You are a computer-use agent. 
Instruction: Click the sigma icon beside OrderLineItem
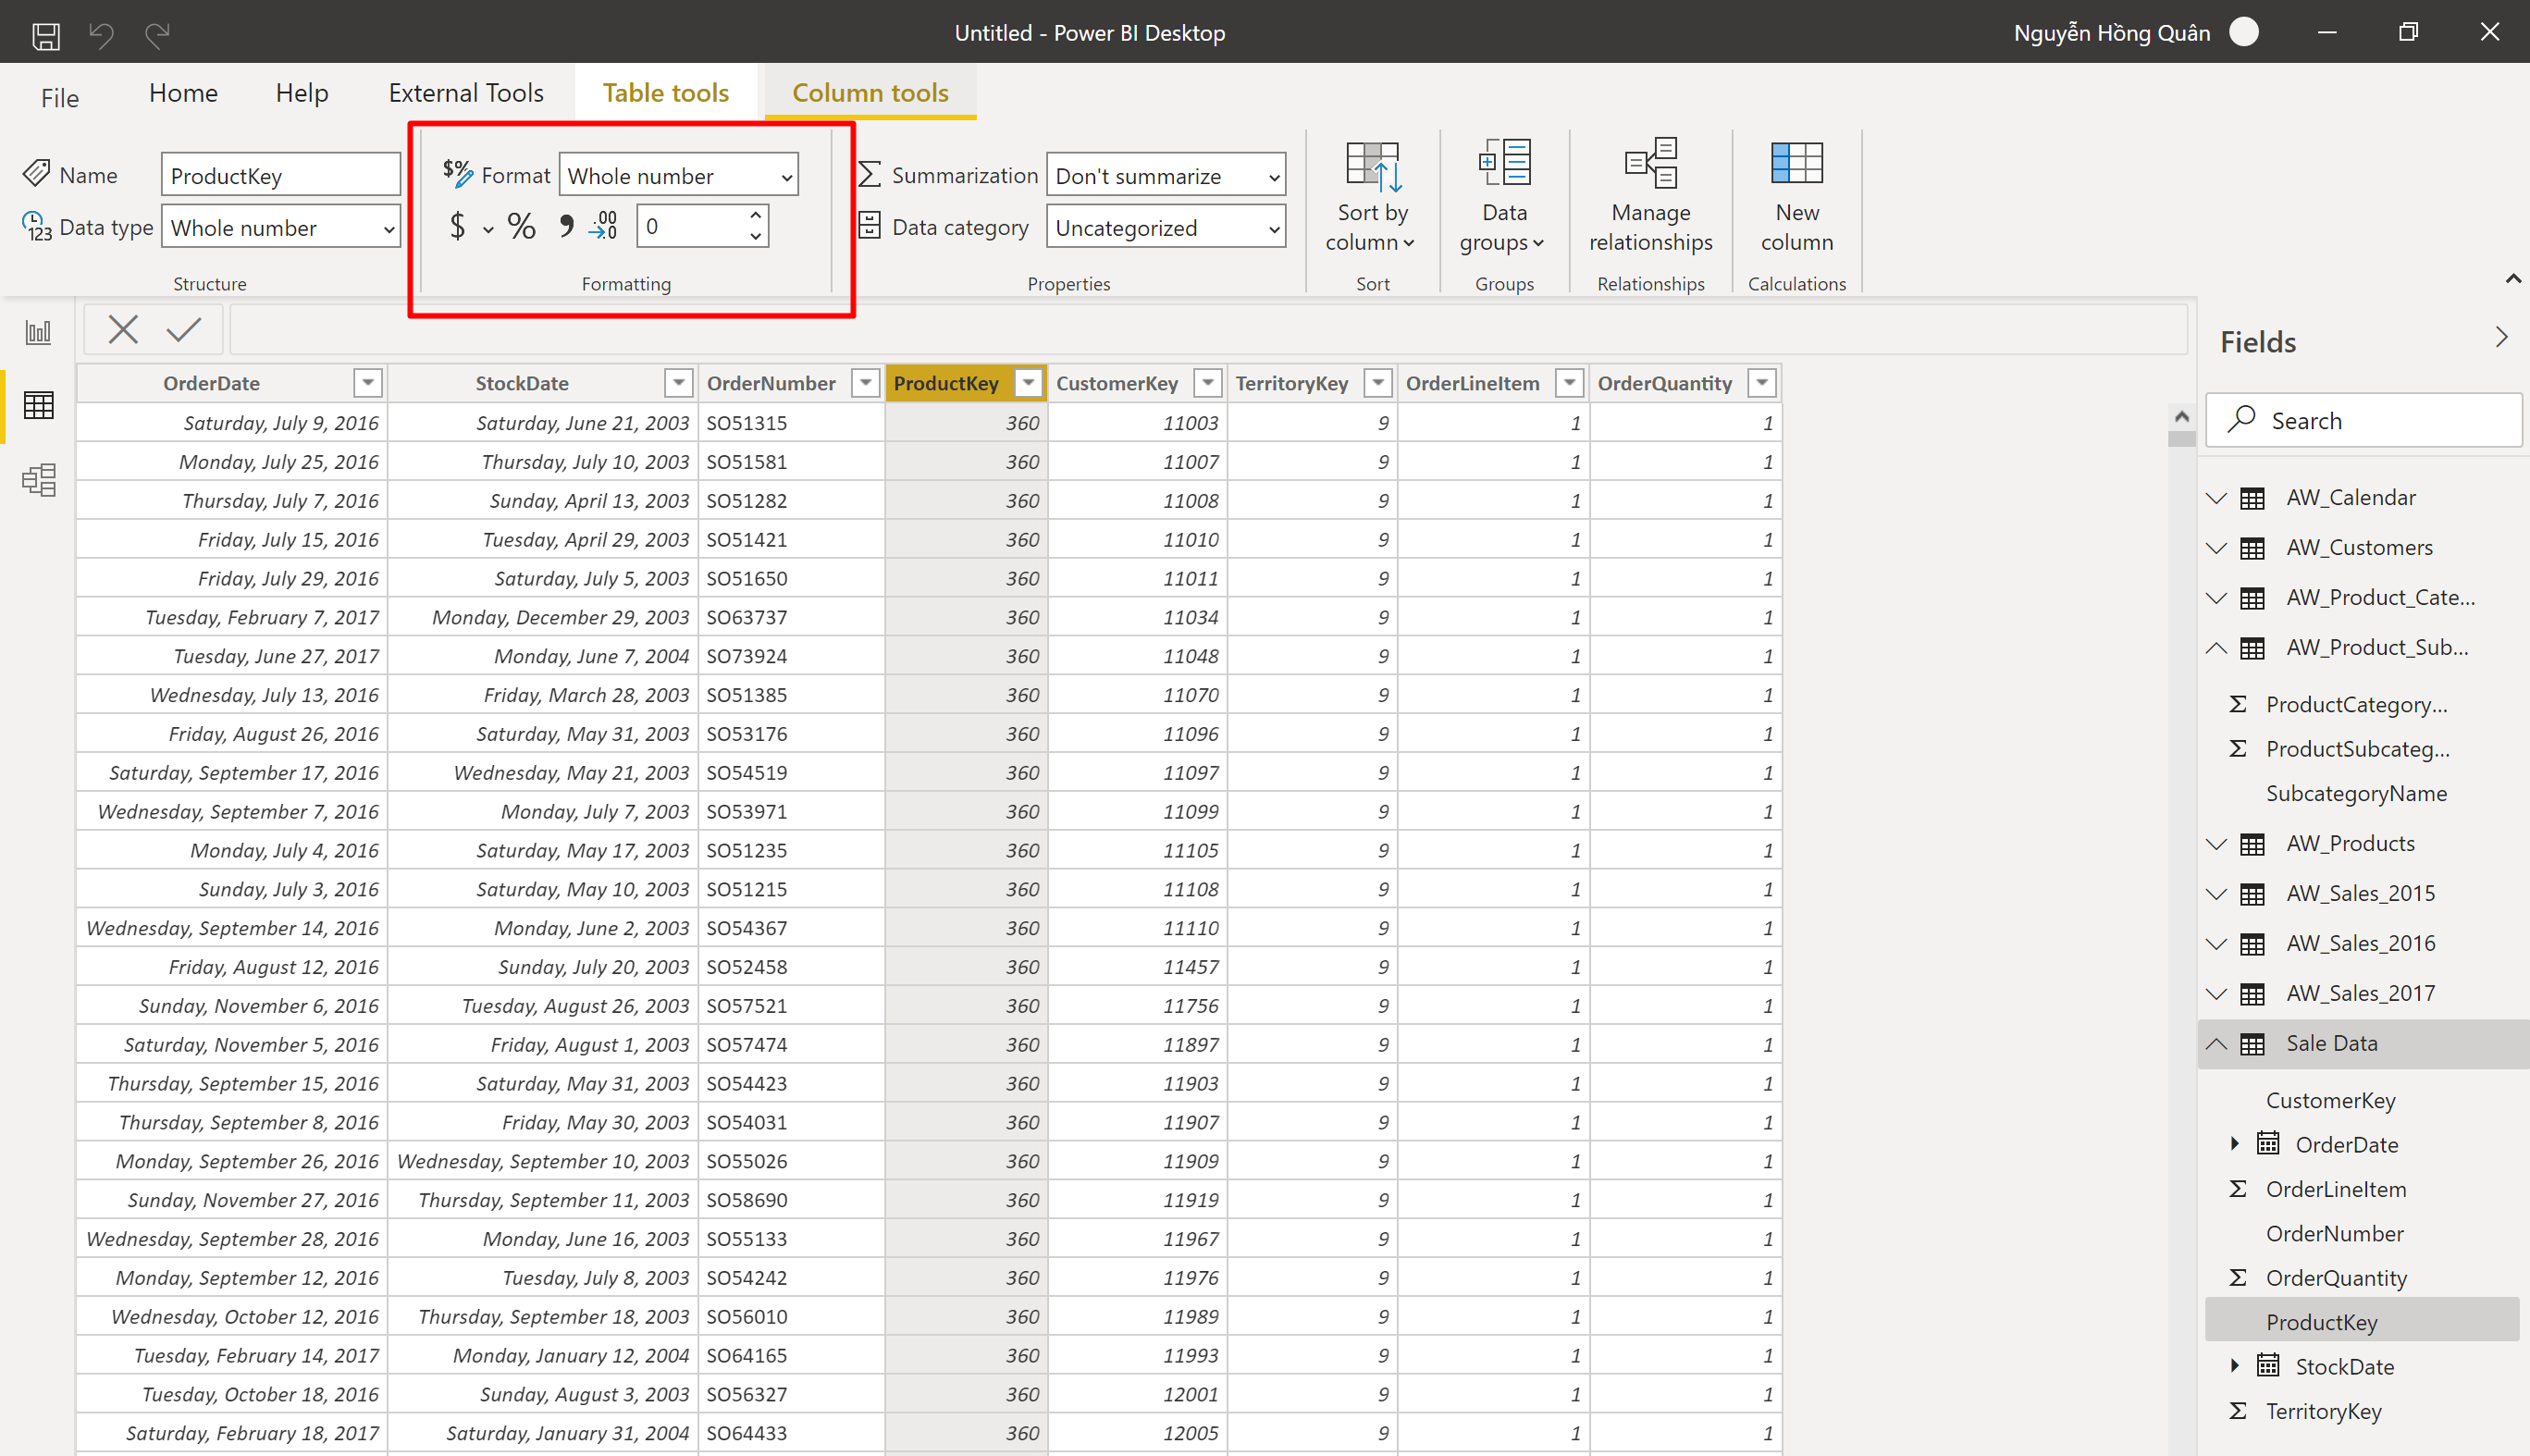pos(2238,1189)
